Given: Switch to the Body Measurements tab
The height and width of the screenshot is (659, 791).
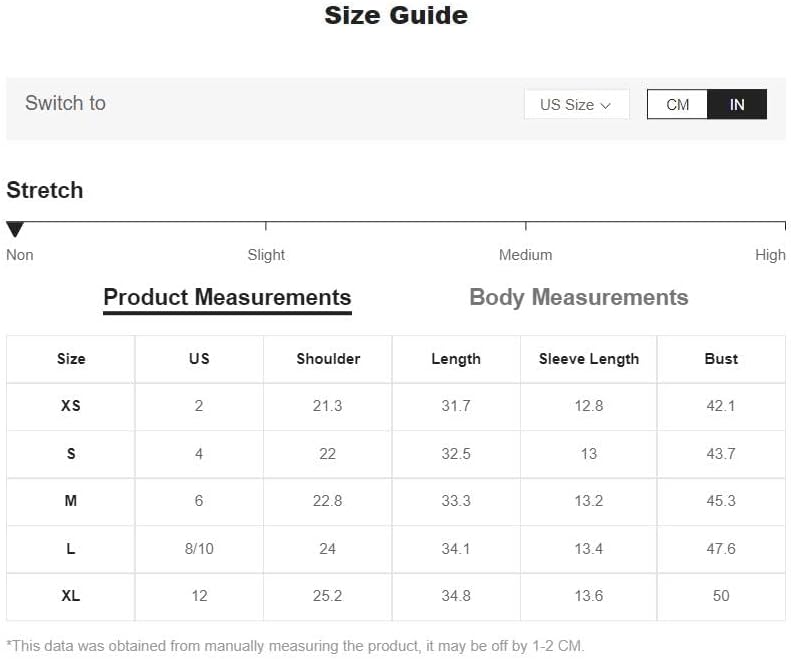Looking at the screenshot, I should pyautogui.click(x=579, y=297).
